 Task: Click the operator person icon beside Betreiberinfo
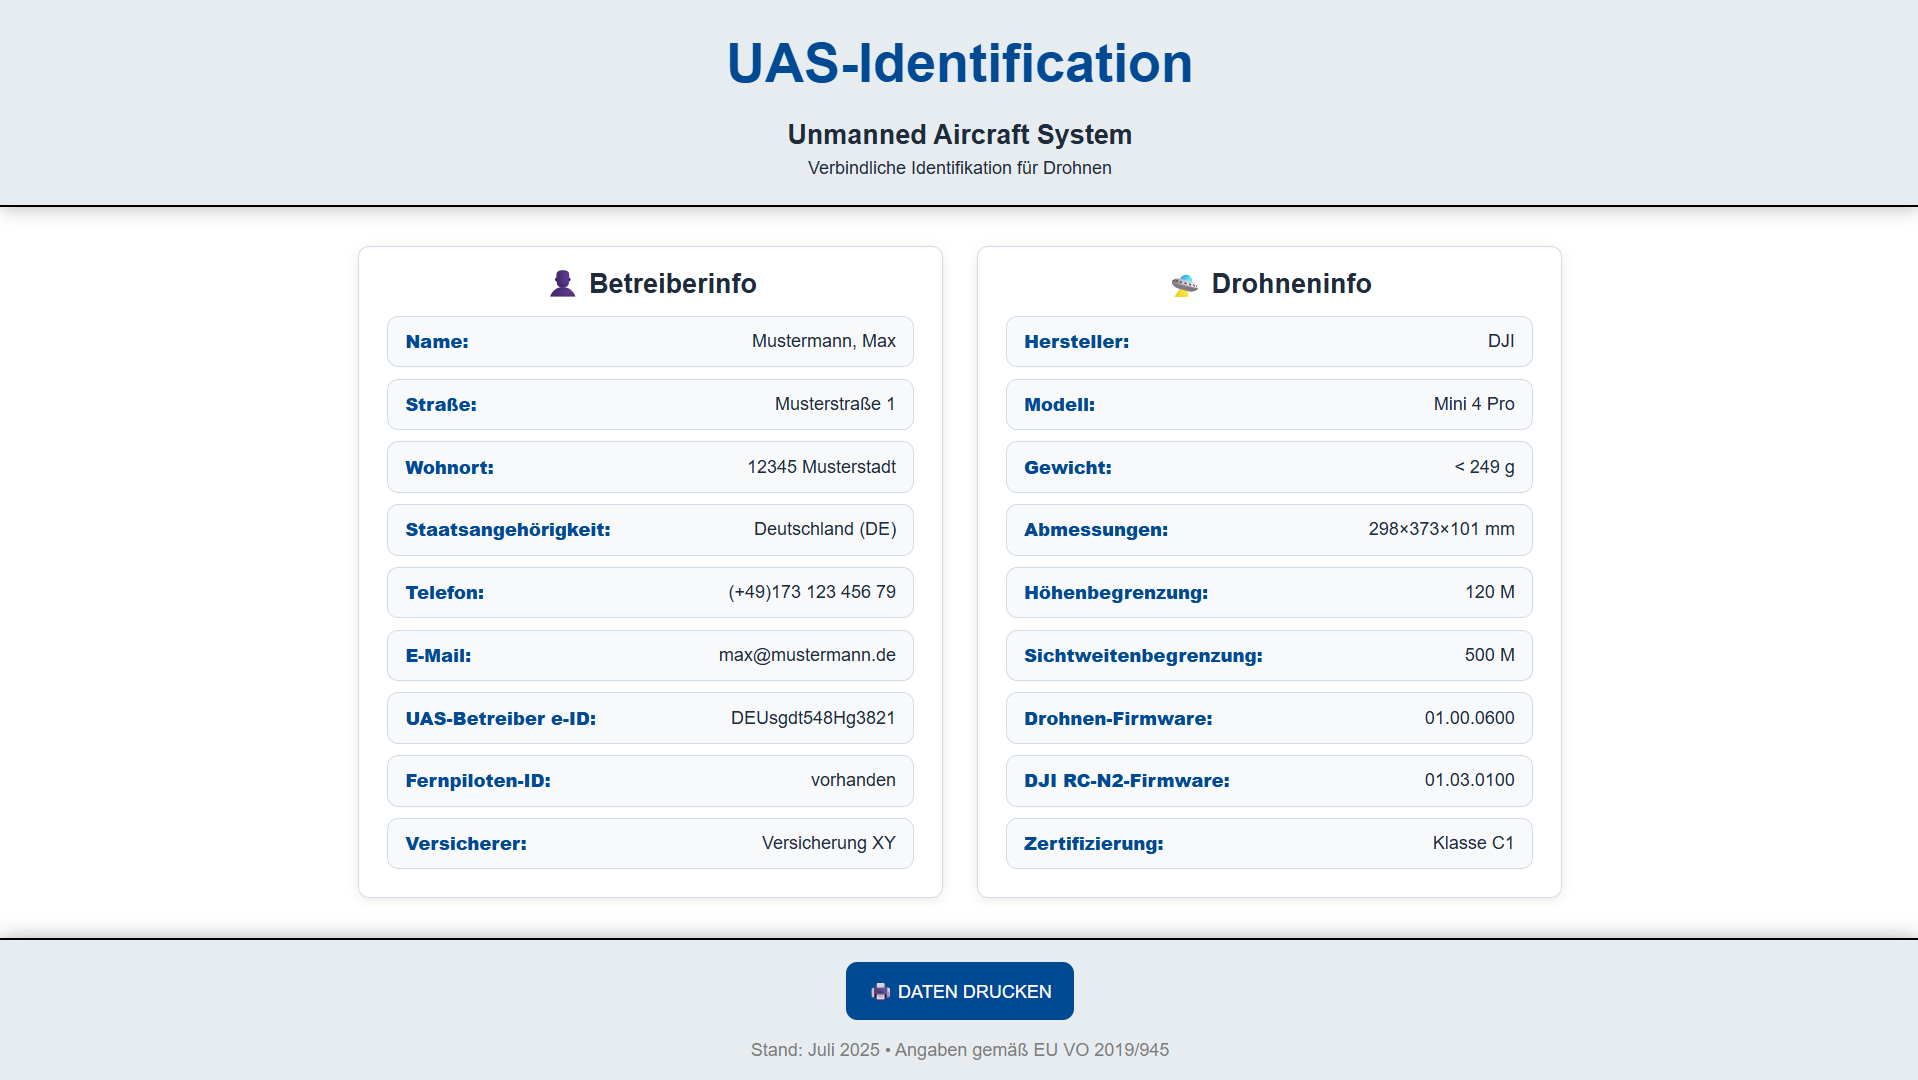coord(562,284)
